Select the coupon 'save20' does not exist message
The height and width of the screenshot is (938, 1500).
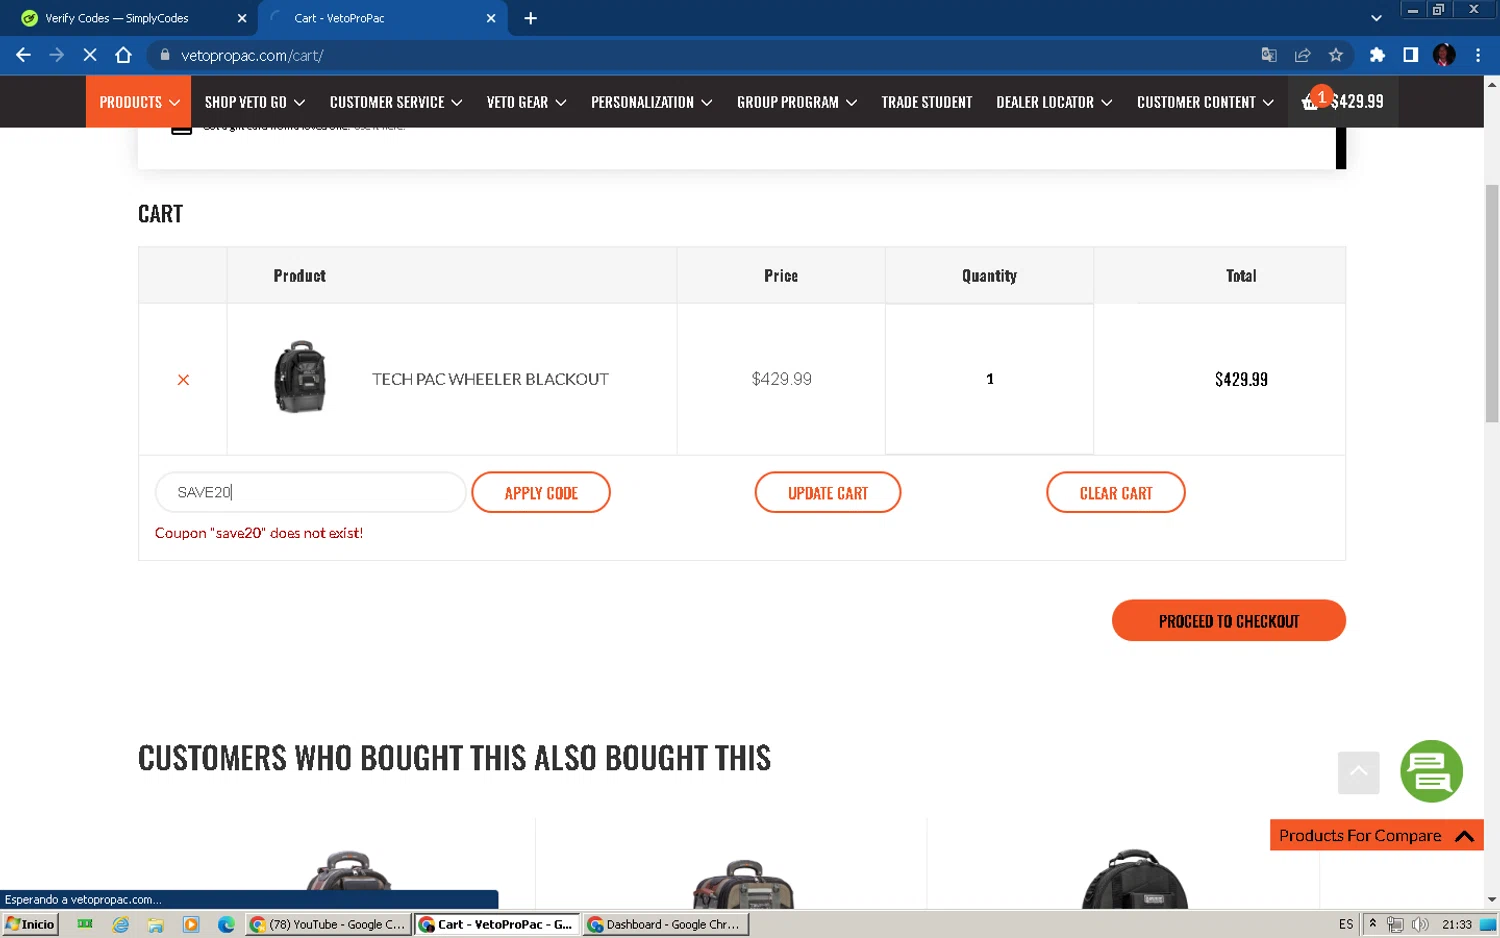[x=259, y=533]
